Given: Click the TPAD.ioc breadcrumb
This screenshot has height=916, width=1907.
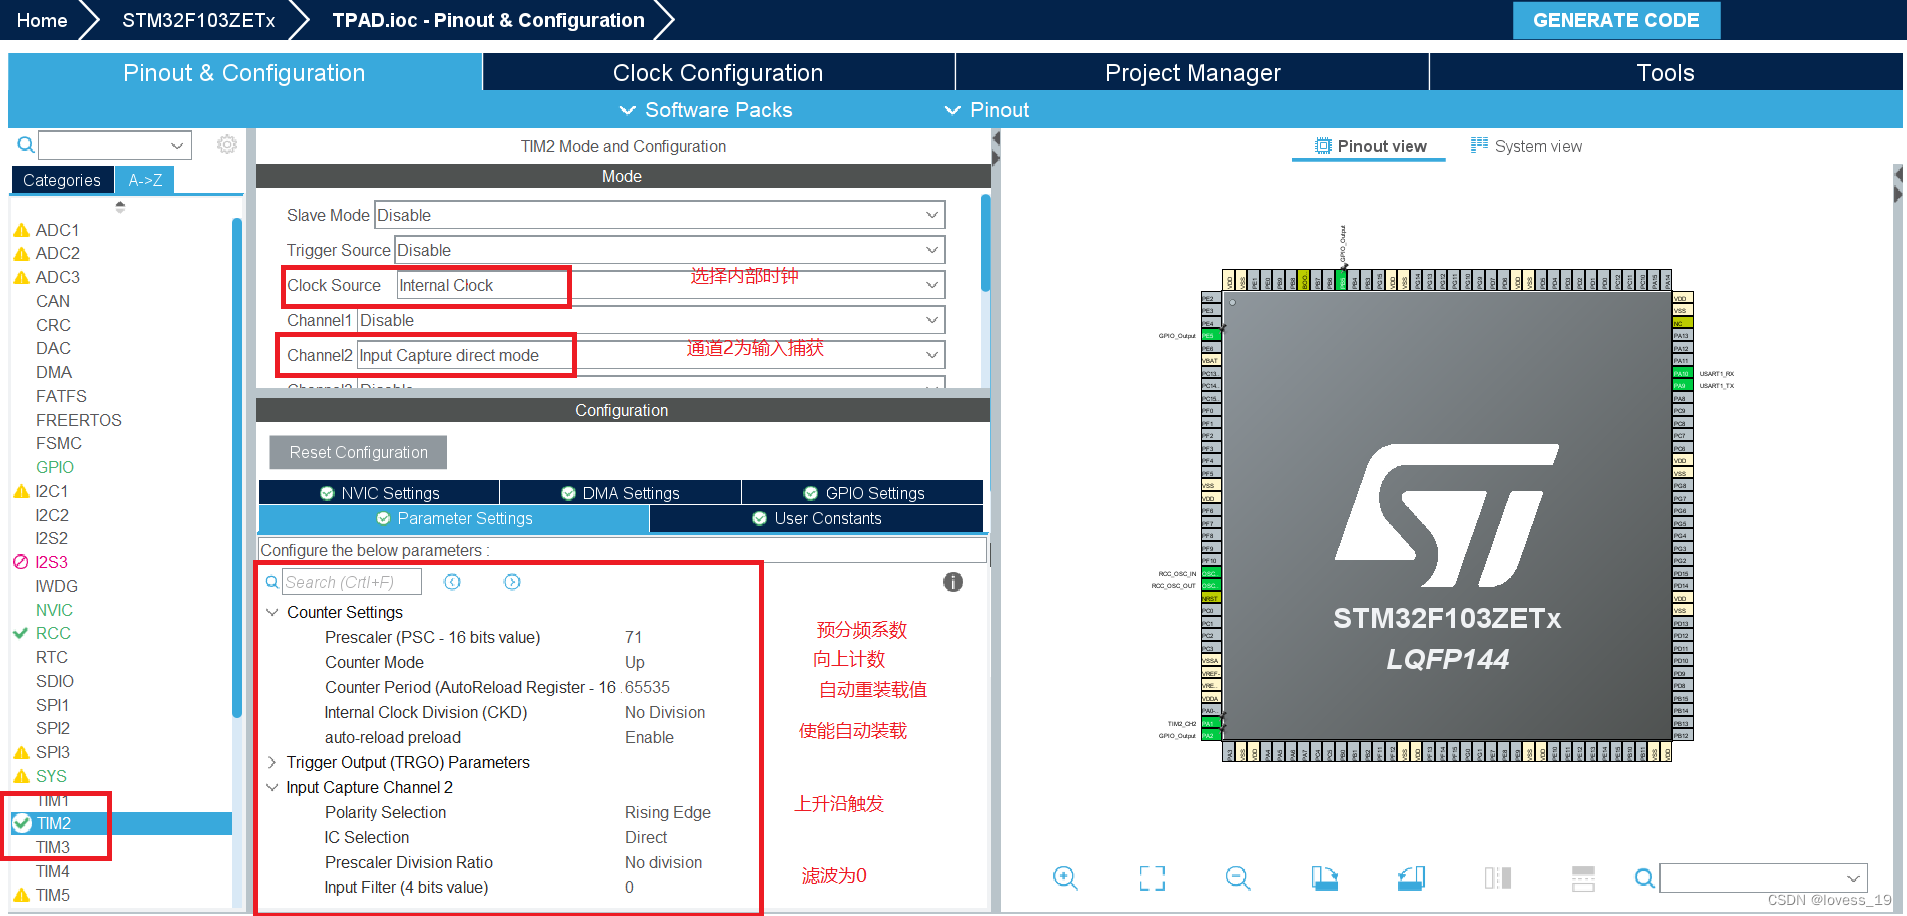Looking at the screenshot, I should click(488, 20).
